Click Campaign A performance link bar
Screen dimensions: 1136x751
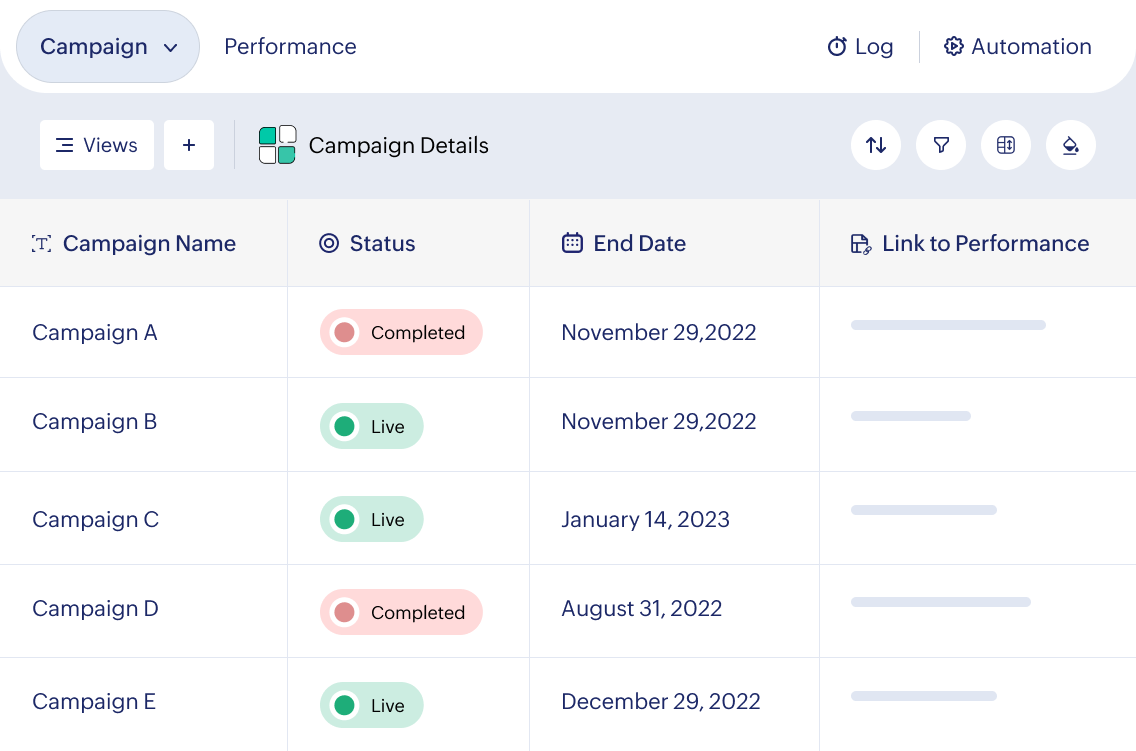948,325
